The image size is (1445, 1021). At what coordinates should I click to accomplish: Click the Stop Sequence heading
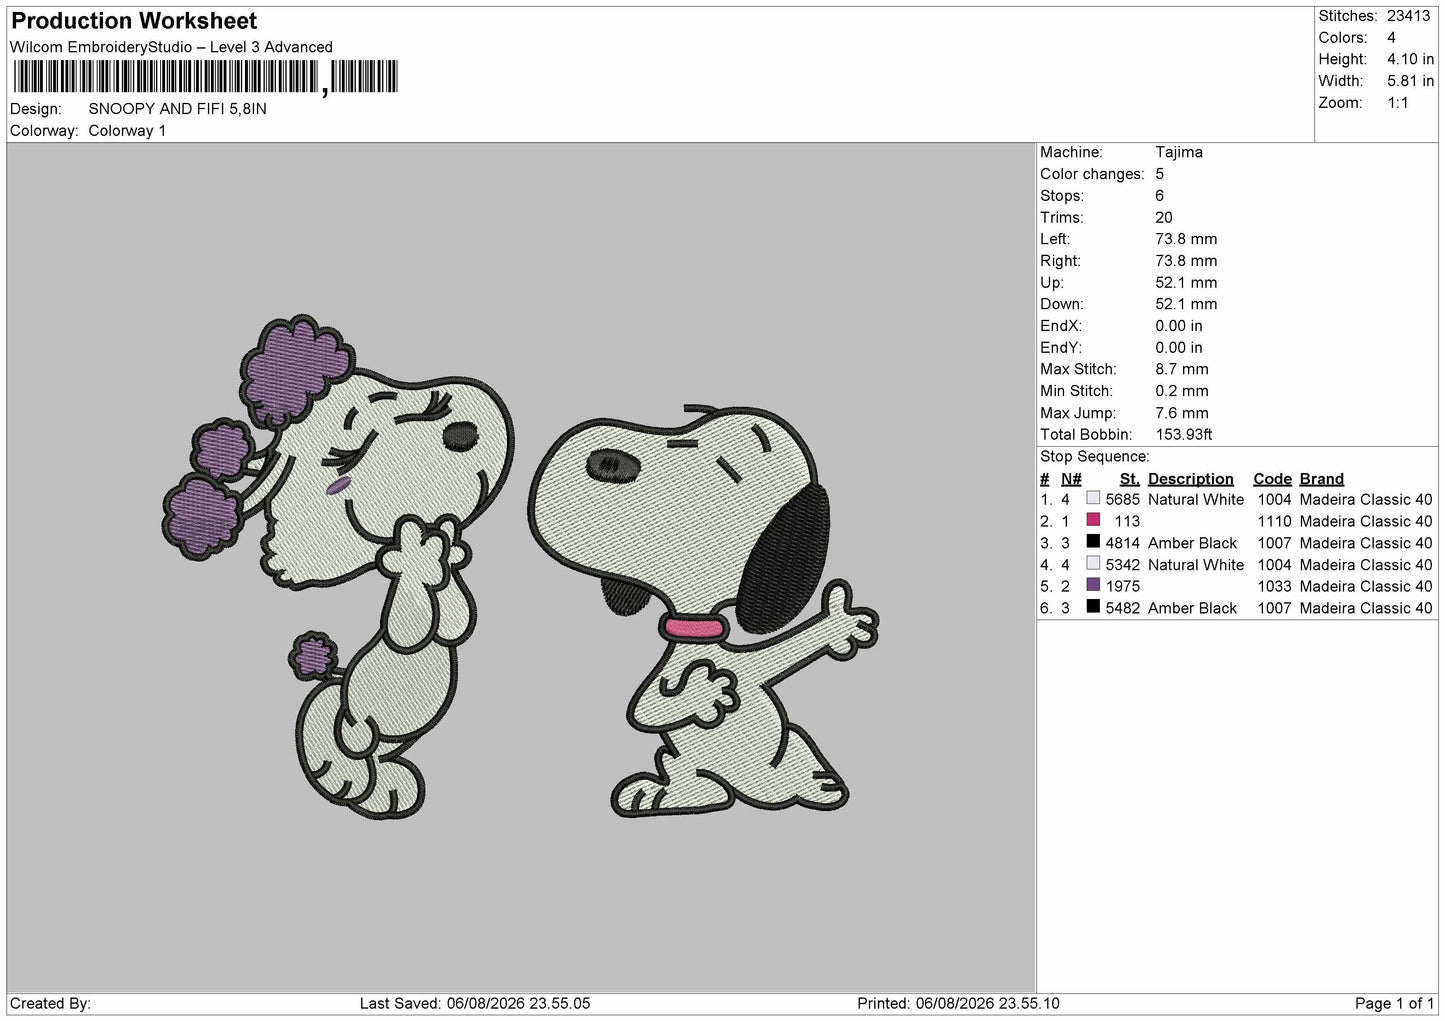click(1095, 457)
